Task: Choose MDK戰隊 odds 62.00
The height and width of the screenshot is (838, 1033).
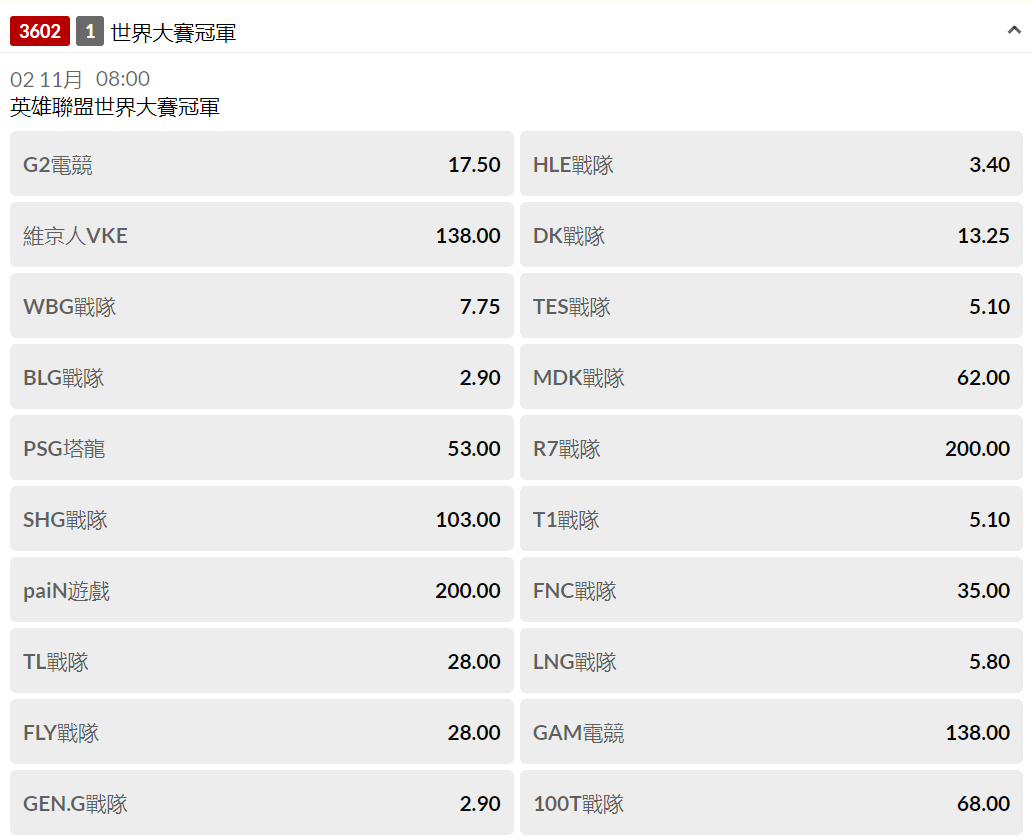Action: pos(771,377)
